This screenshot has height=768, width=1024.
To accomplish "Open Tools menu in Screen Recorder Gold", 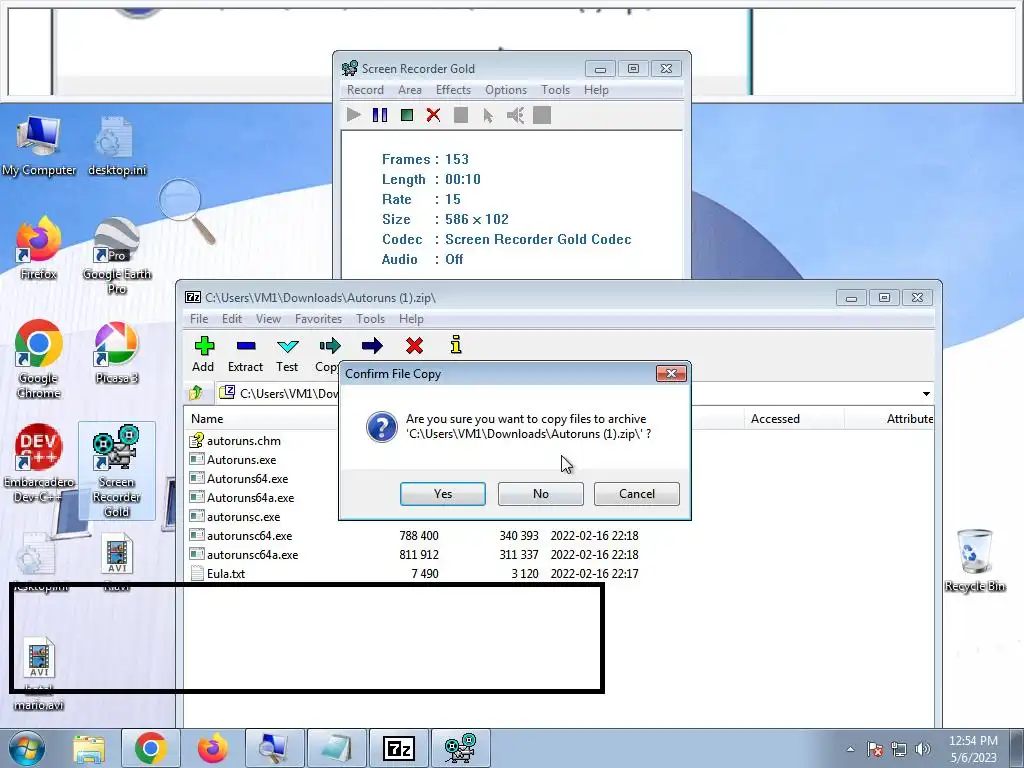I will coord(555,90).
